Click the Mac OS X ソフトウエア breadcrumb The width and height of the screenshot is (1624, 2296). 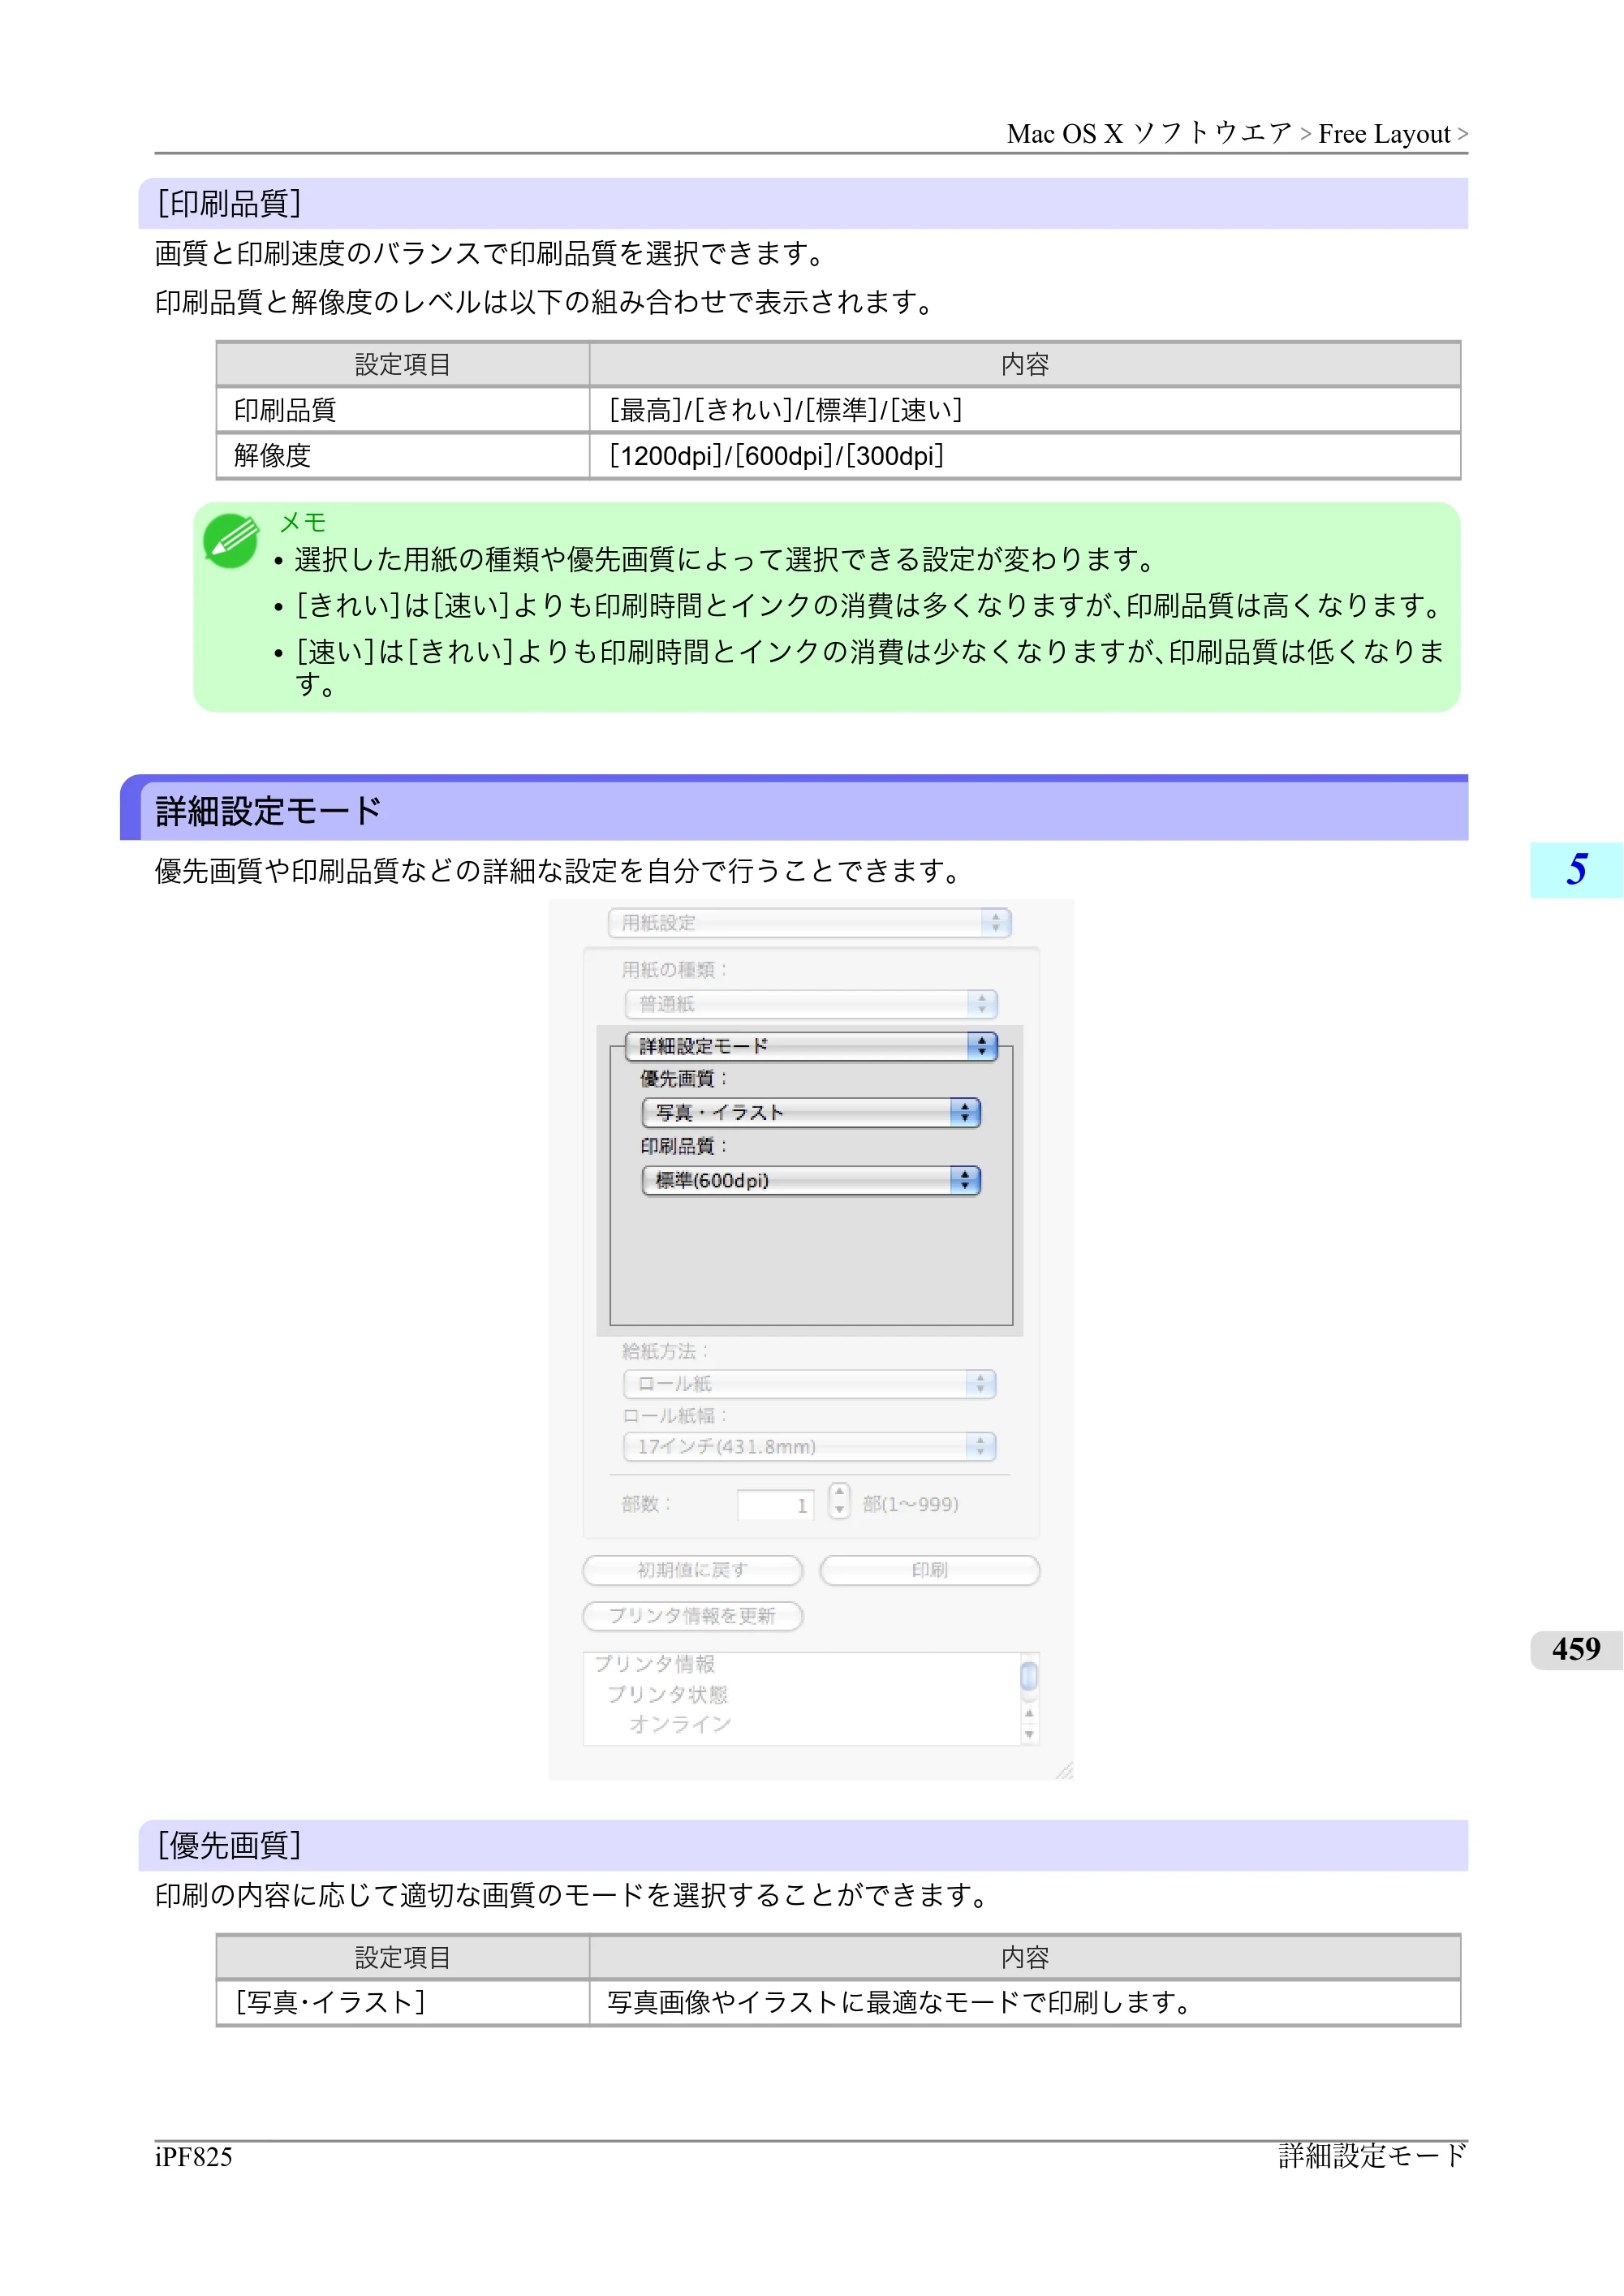point(1149,134)
